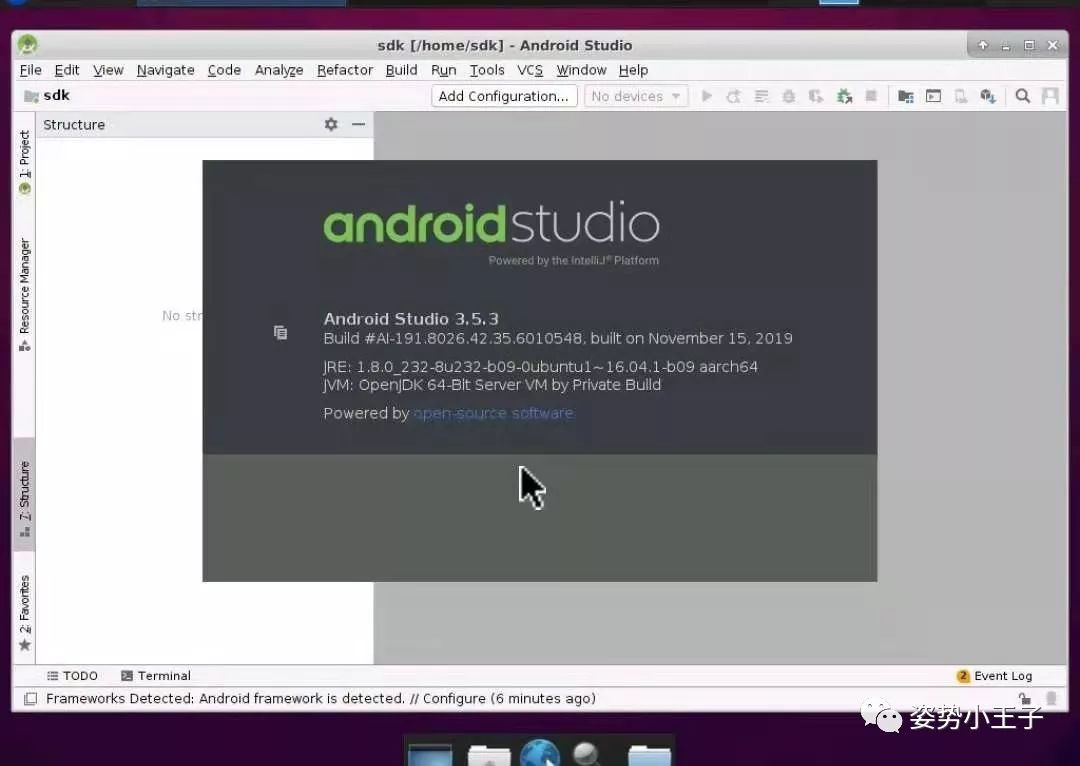Click the Debug app bug icon
This screenshot has width=1080, height=766.
coord(789,96)
